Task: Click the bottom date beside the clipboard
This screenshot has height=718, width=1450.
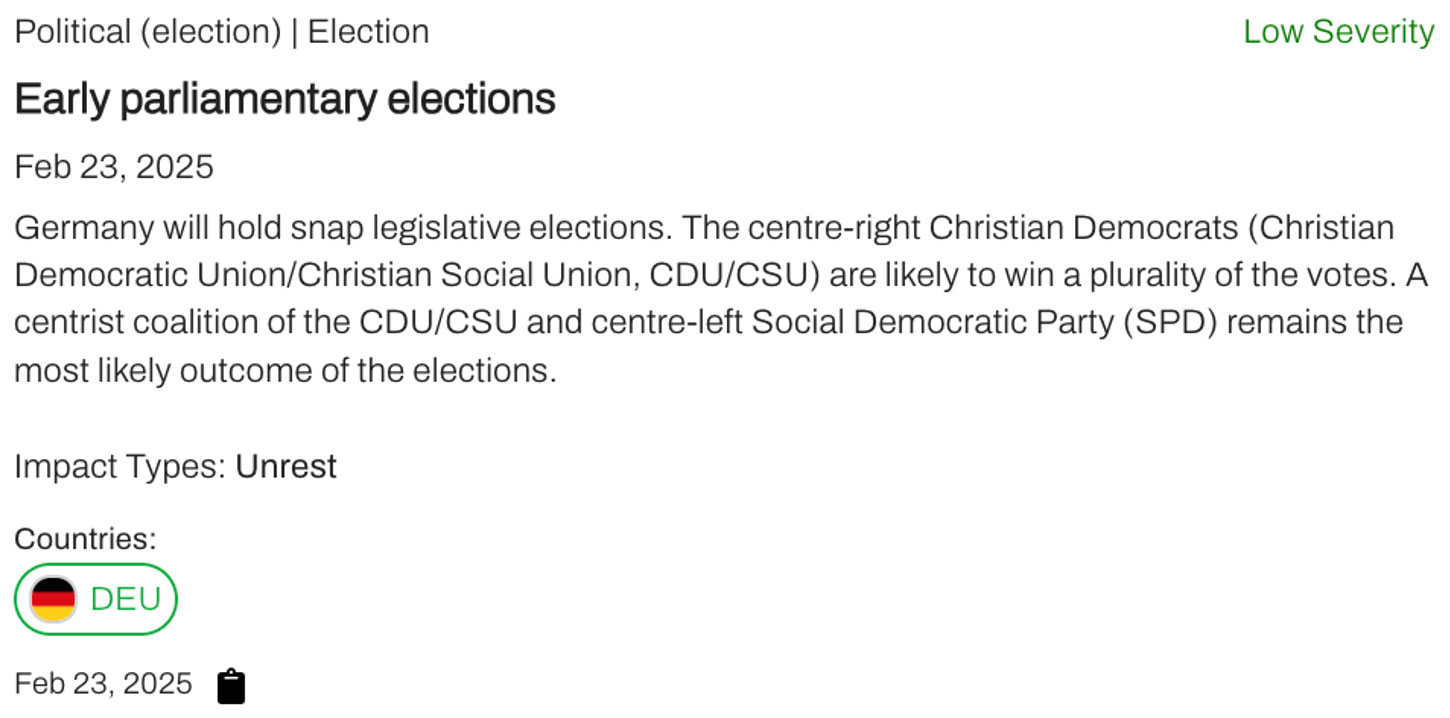Action: [x=103, y=684]
